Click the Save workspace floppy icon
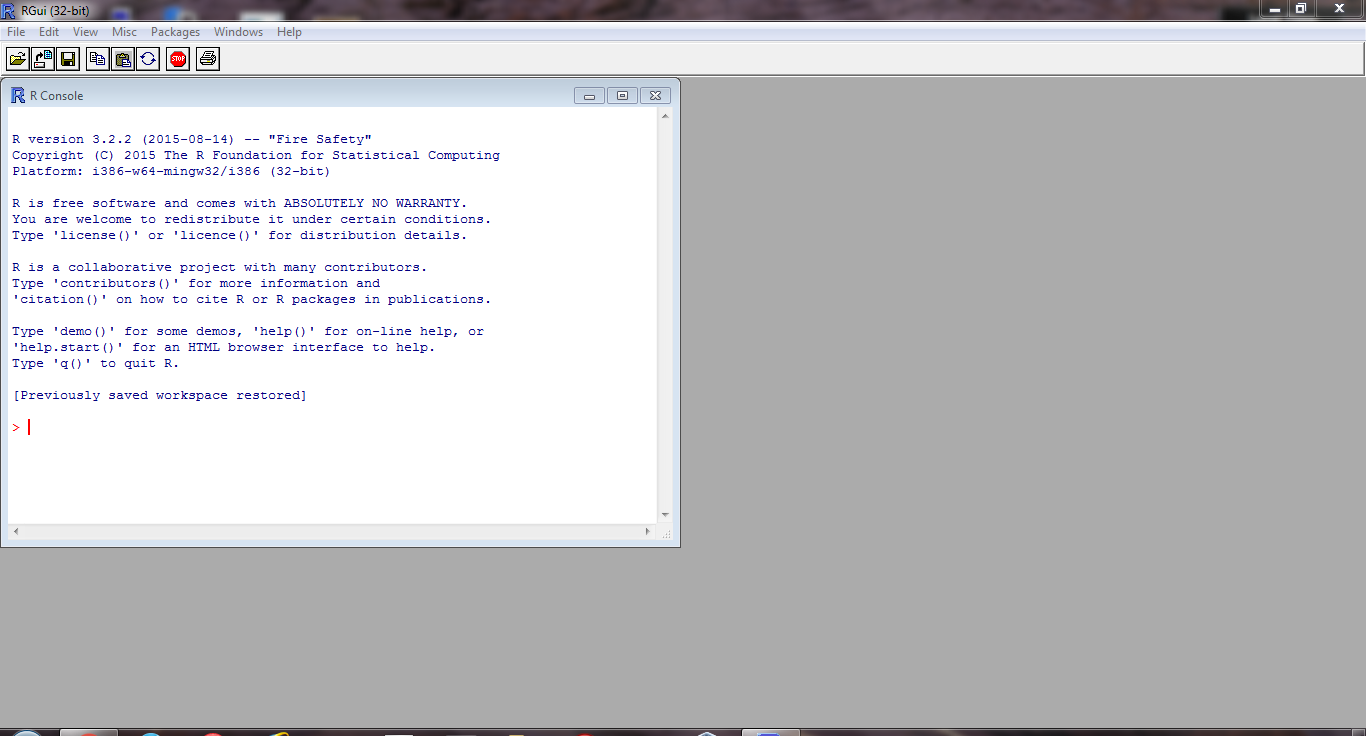The width and height of the screenshot is (1366, 736). pos(68,59)
